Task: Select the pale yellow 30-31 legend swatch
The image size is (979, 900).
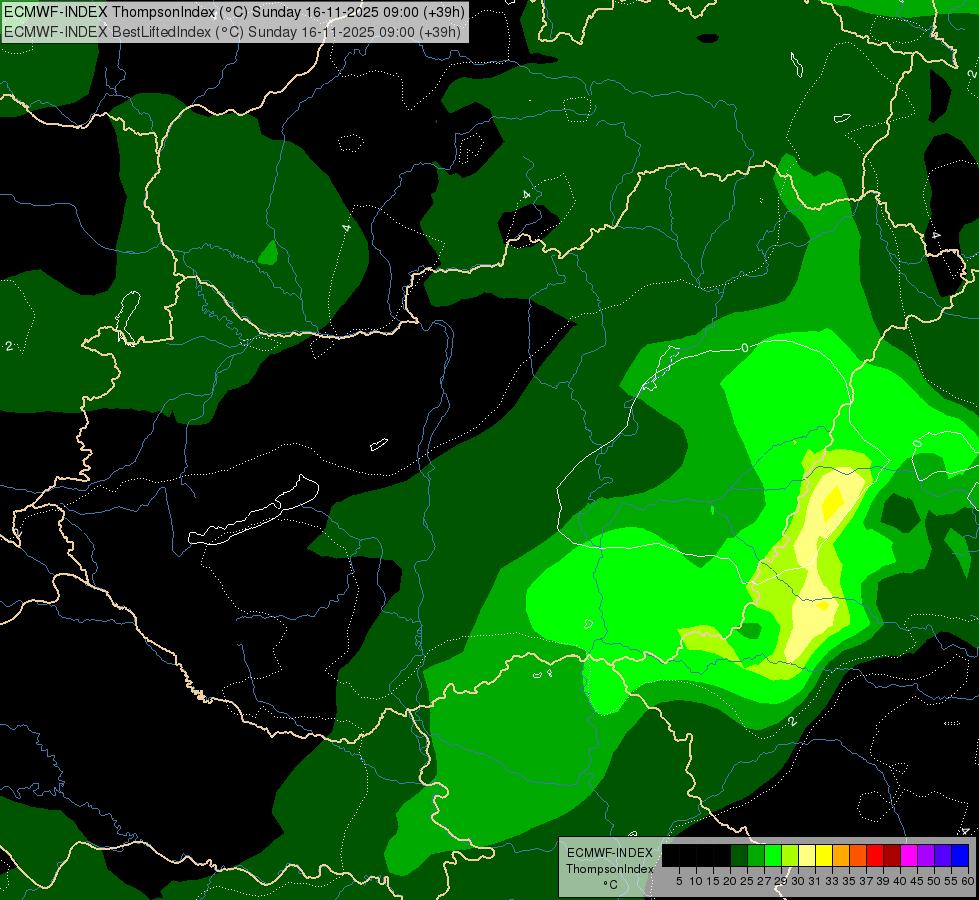Action: (807, 855)
